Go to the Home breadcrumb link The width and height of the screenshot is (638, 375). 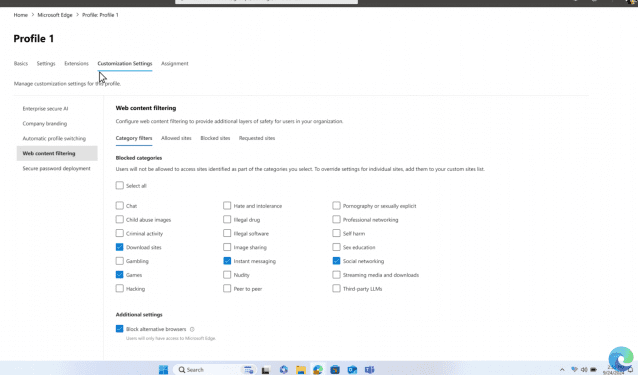21,15
